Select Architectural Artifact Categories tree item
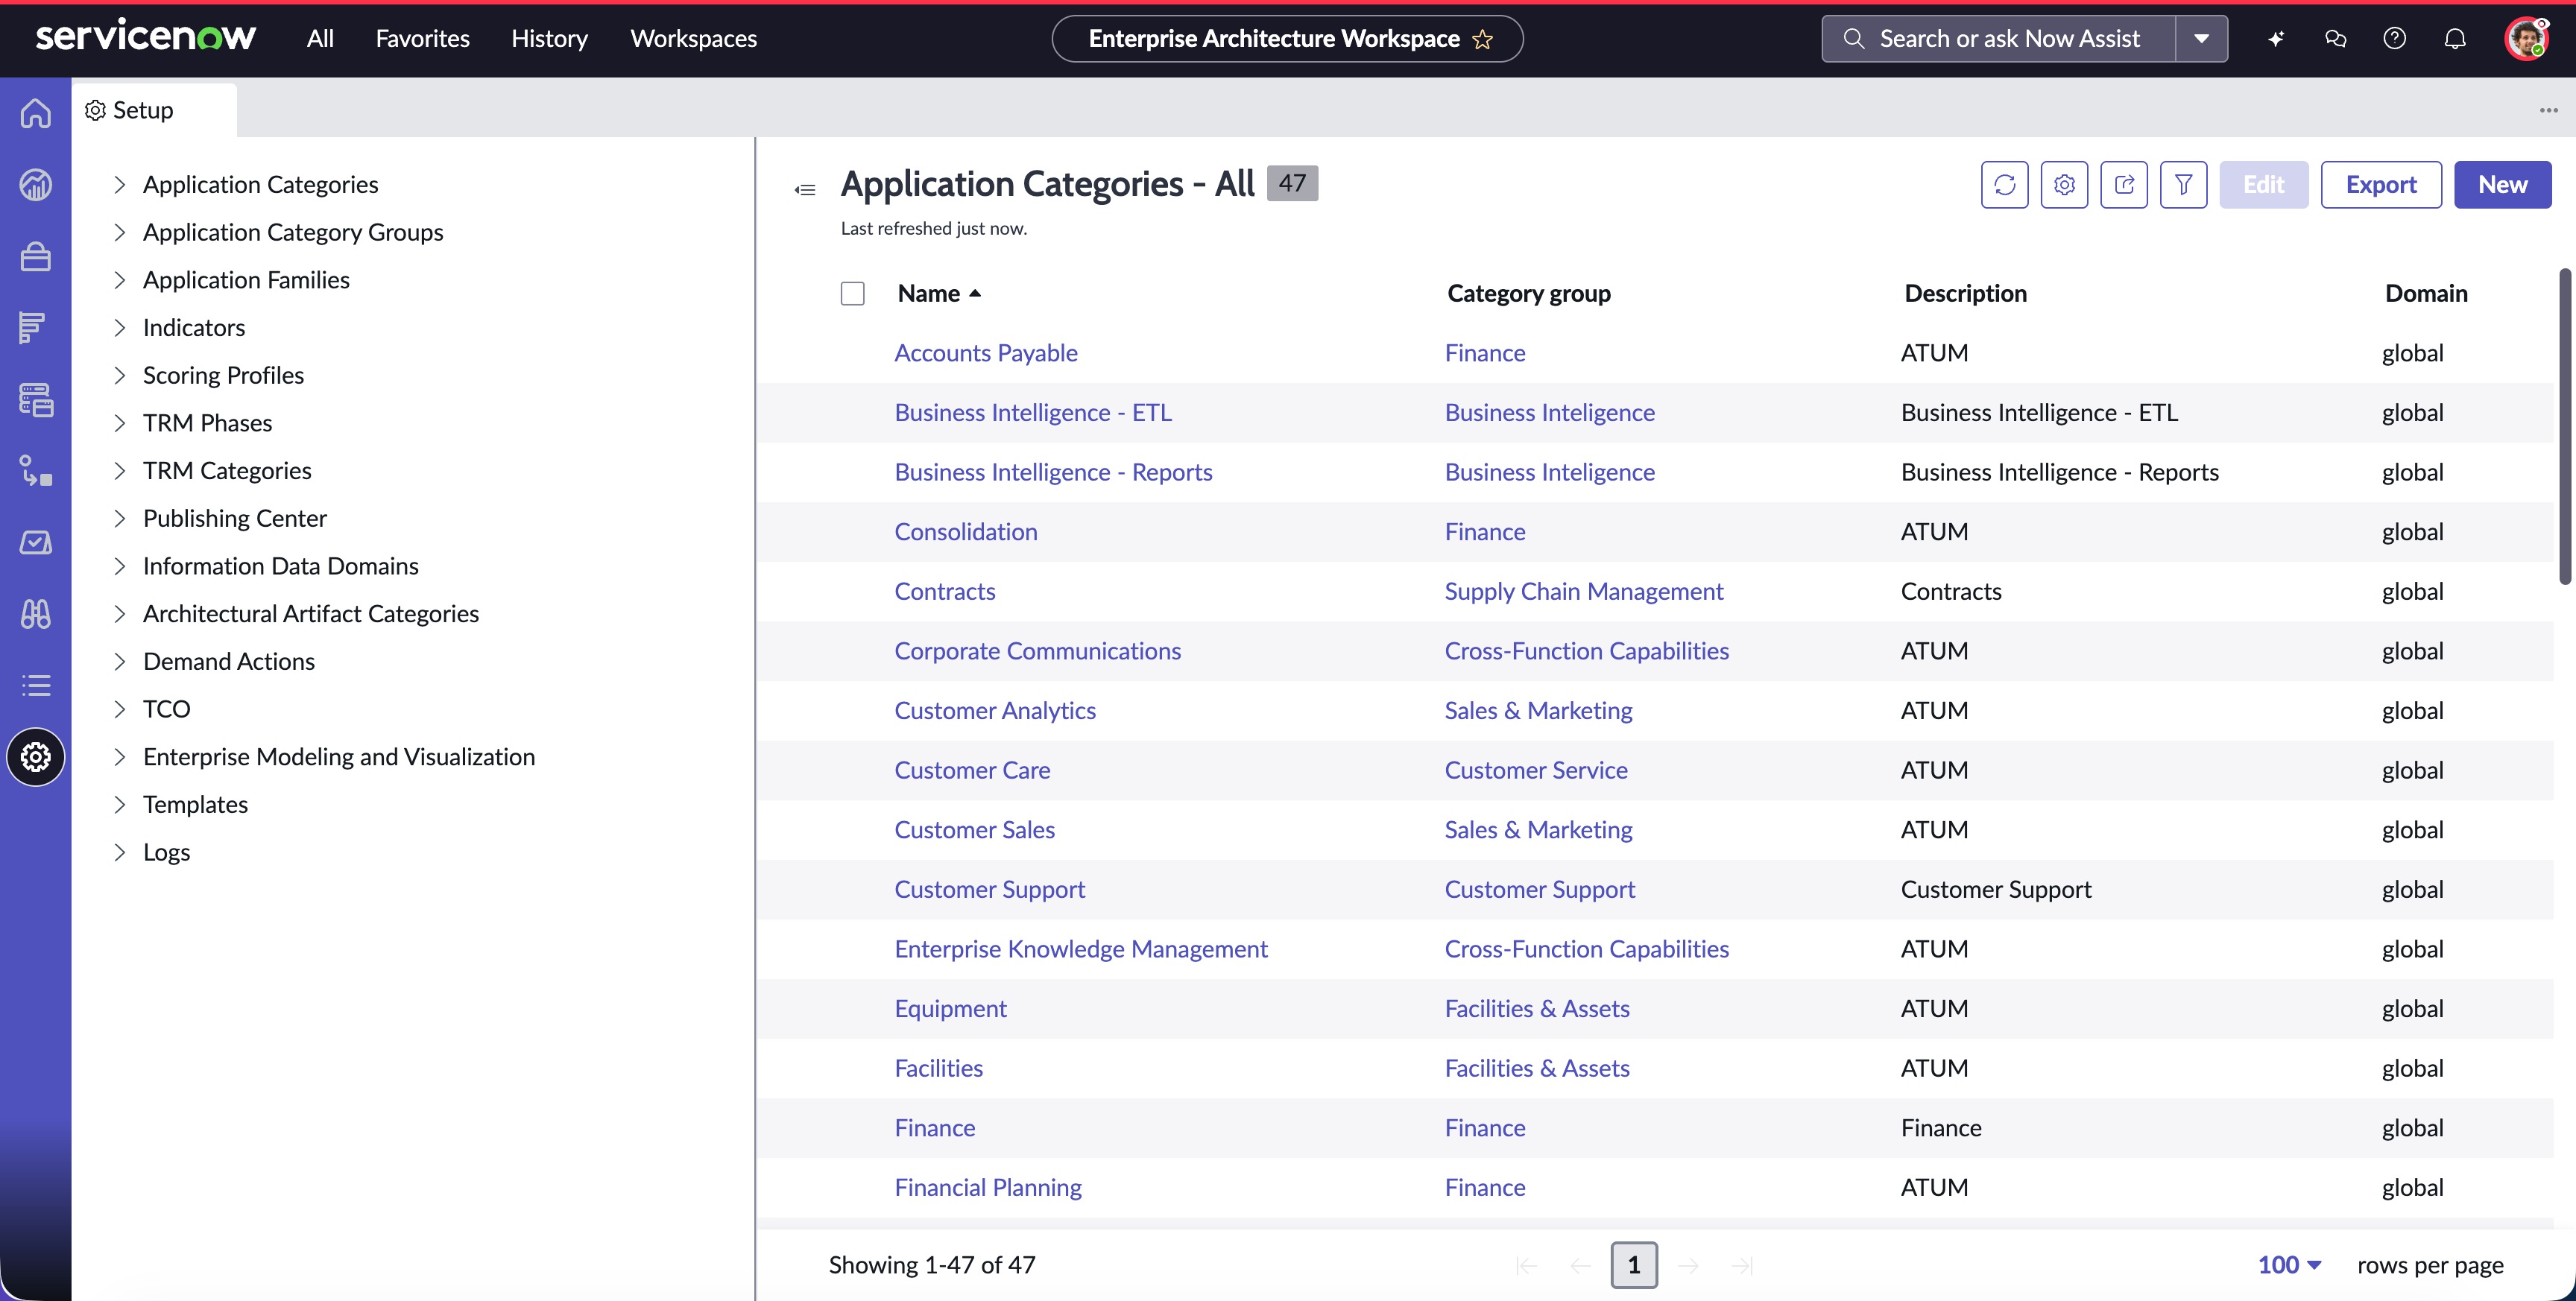 coord(311,614)
